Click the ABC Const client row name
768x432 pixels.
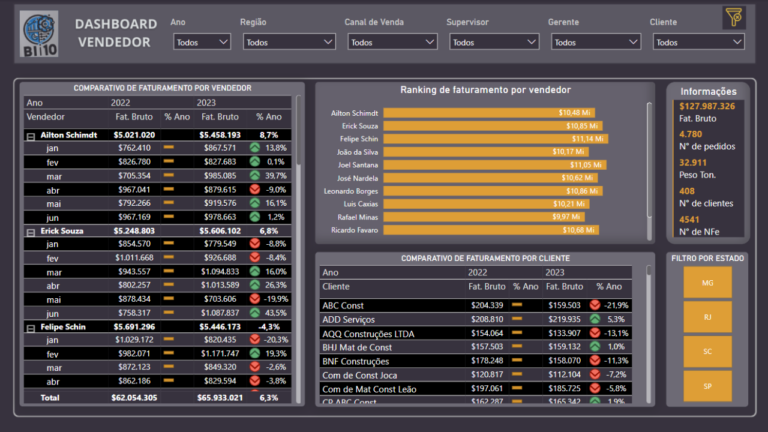[x=343, y=306]
